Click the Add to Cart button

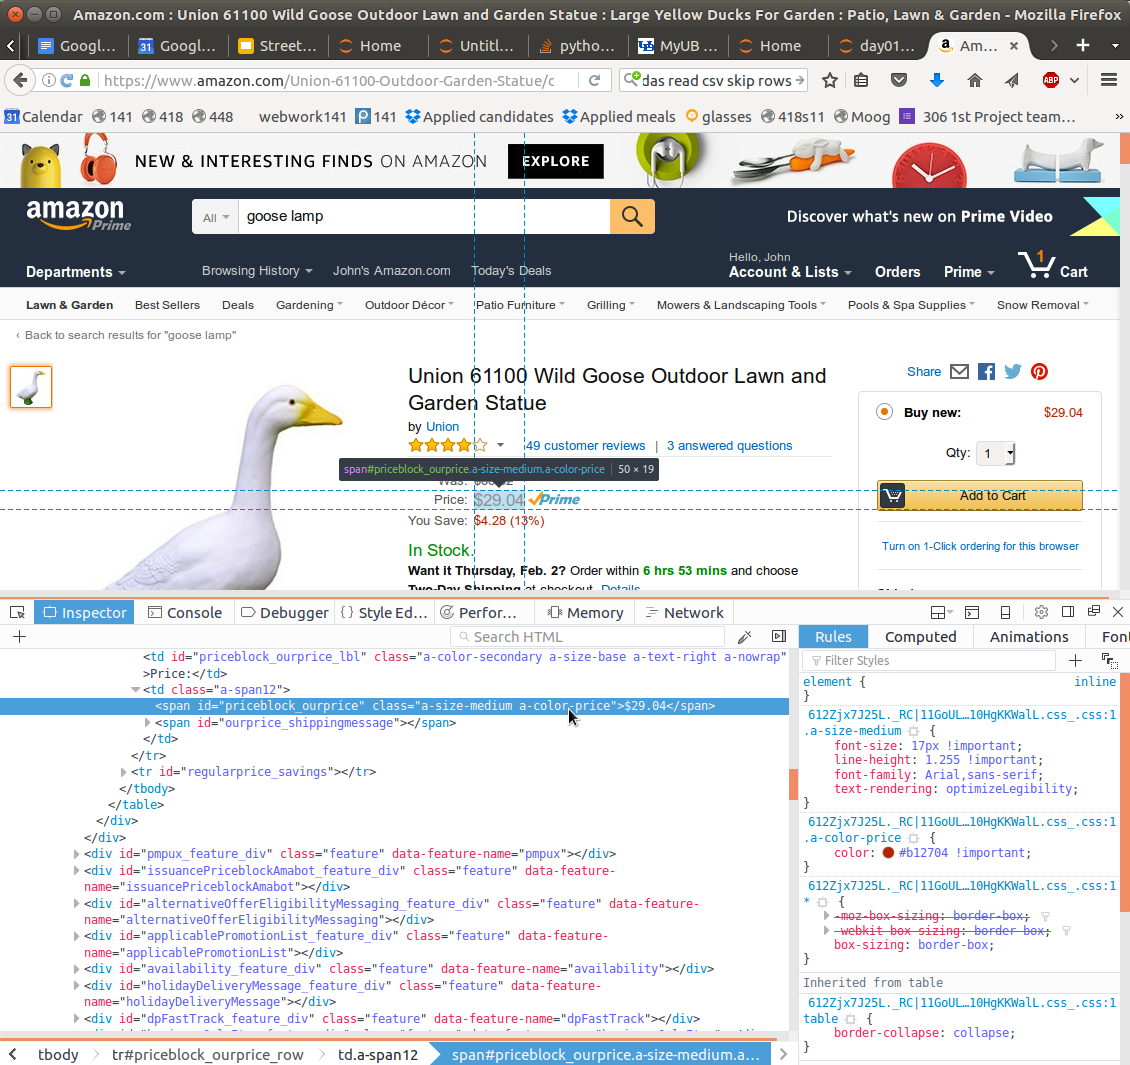980,496
